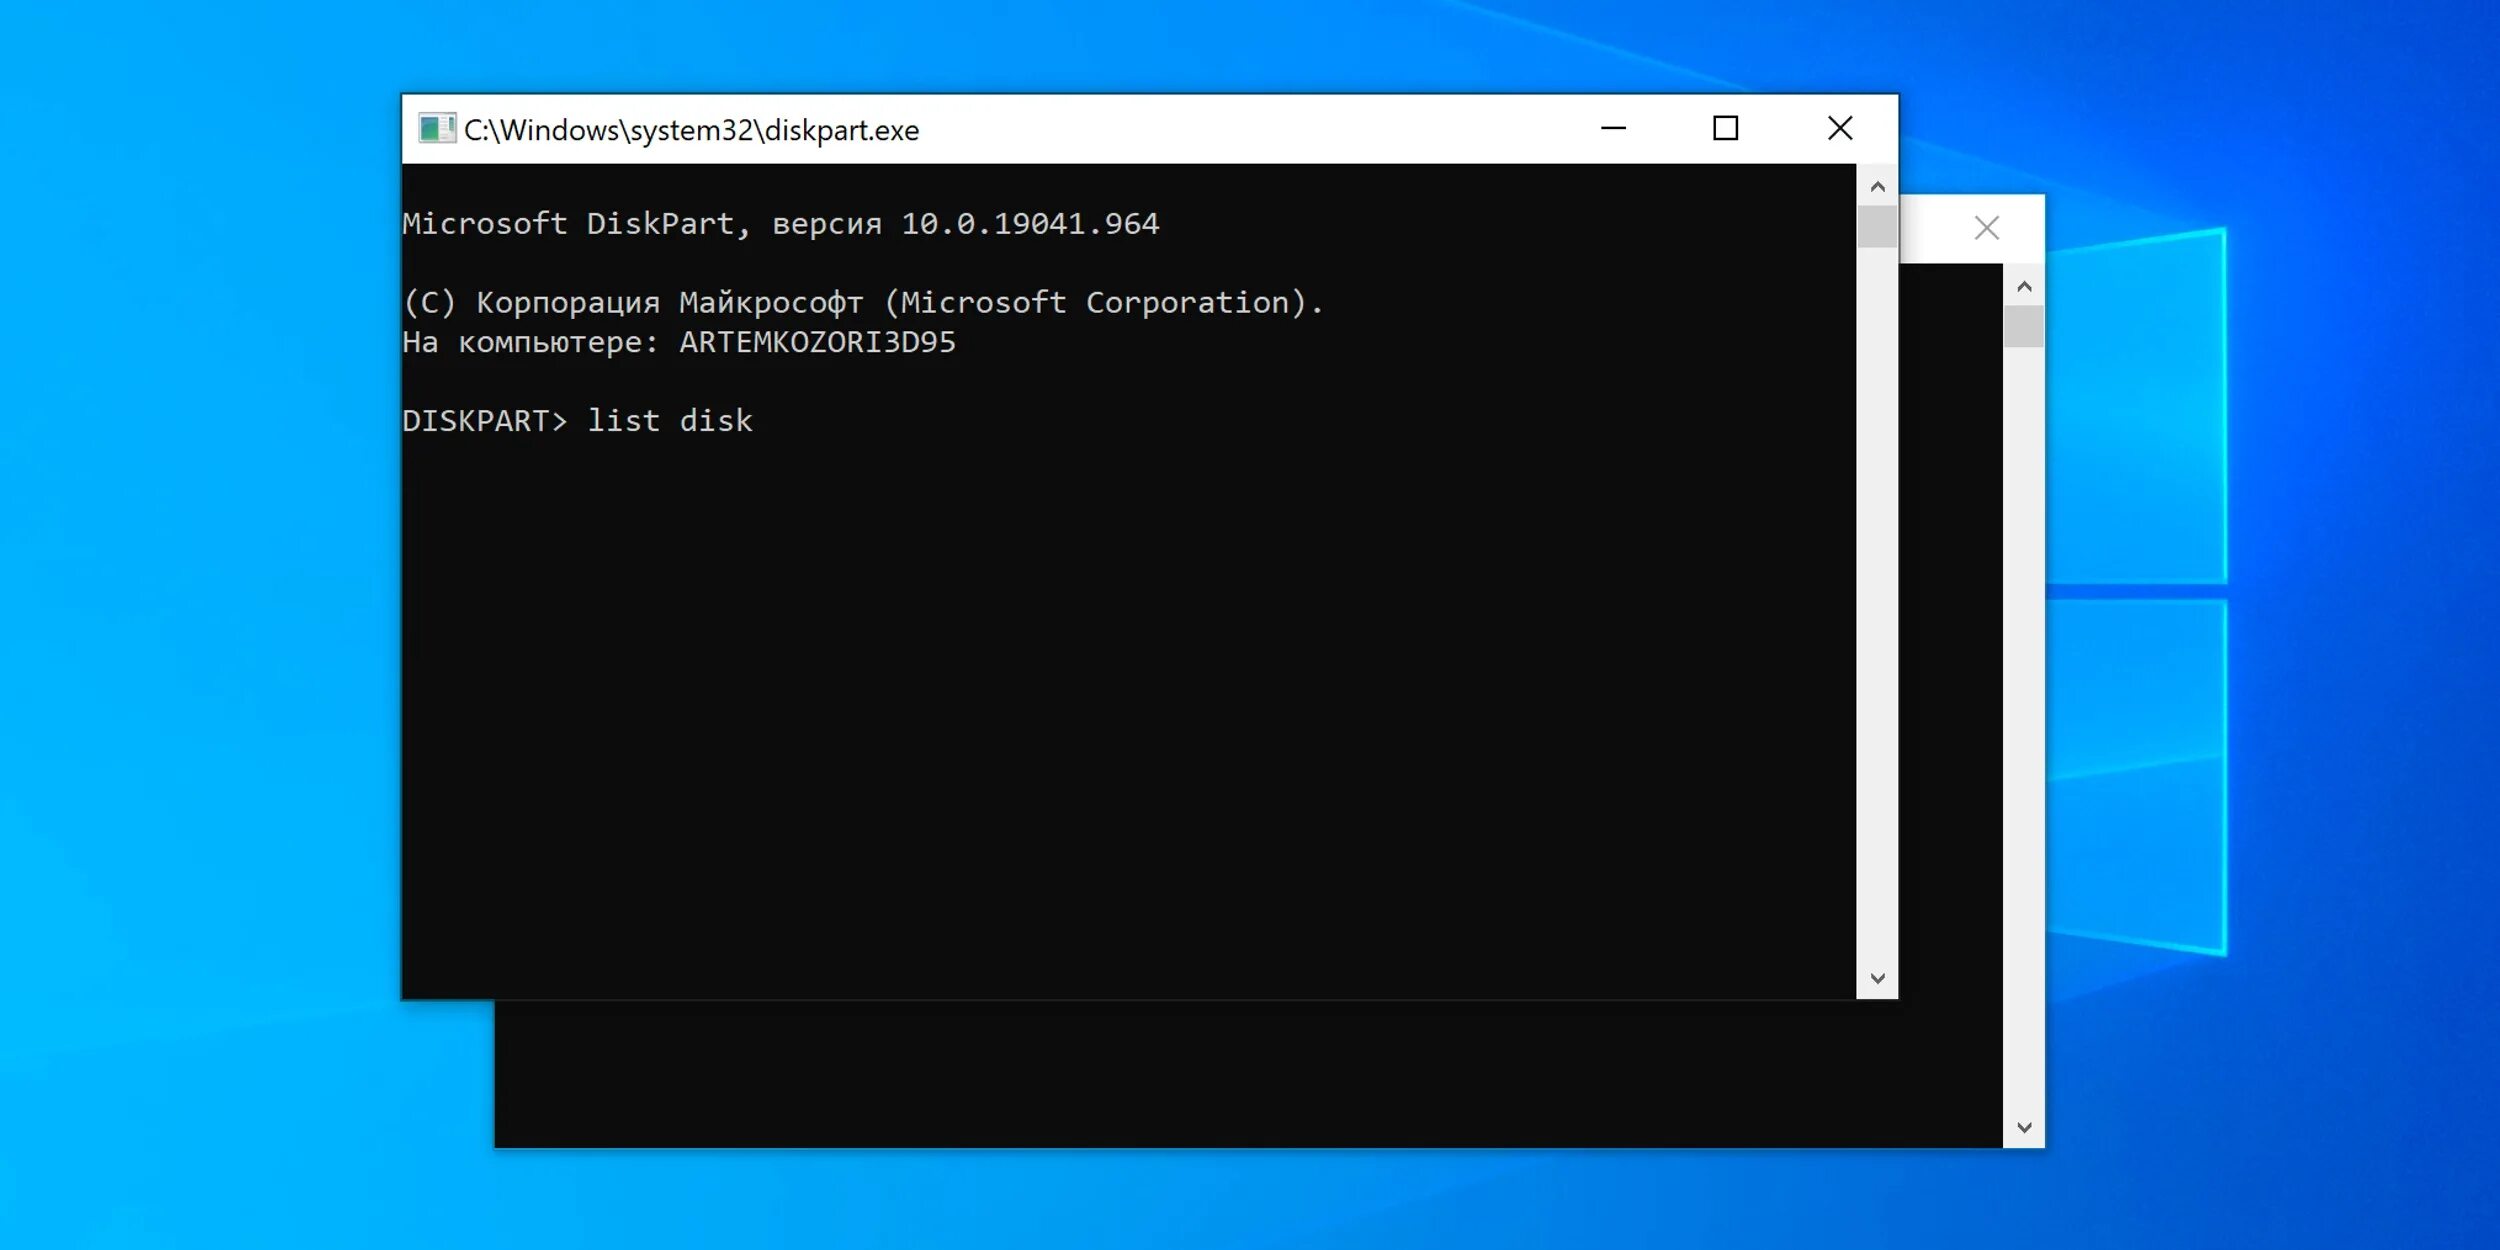Click the DISKPART> prompt

point(484,421)
